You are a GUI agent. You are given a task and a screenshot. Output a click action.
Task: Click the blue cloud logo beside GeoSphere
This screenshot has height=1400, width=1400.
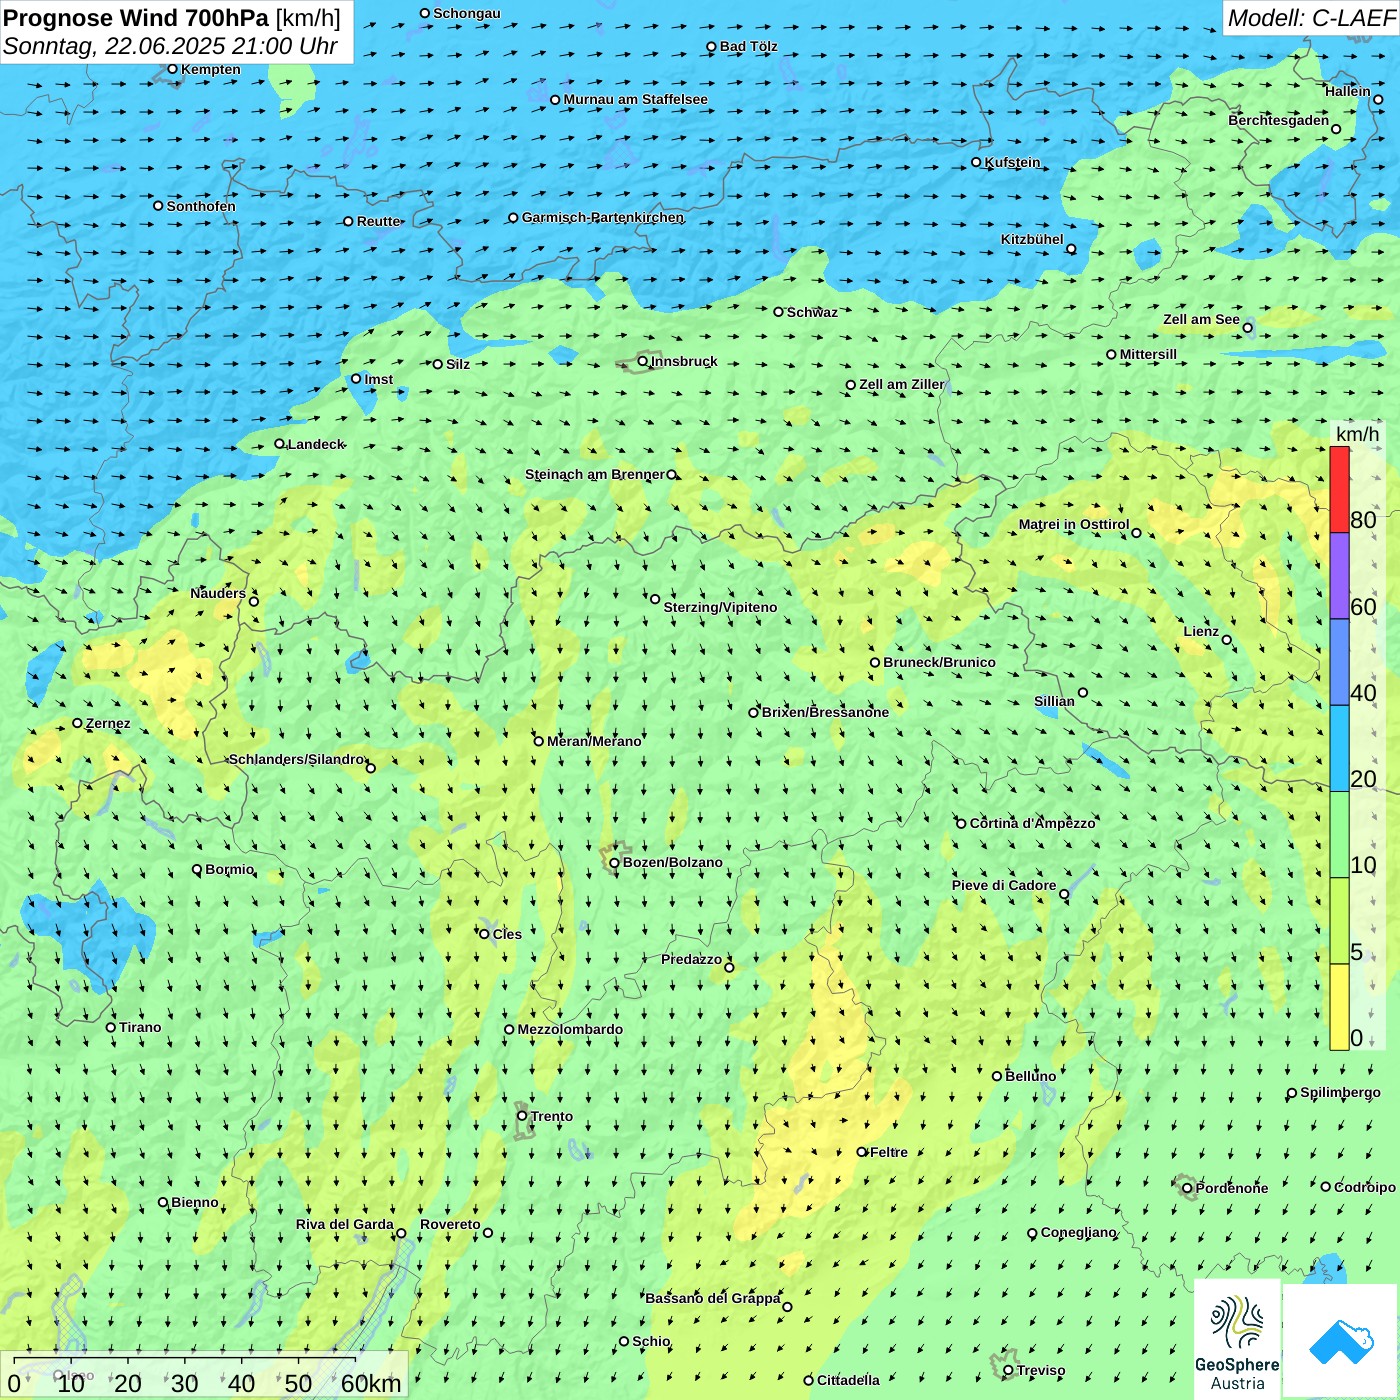[x=1341, y=1341]
